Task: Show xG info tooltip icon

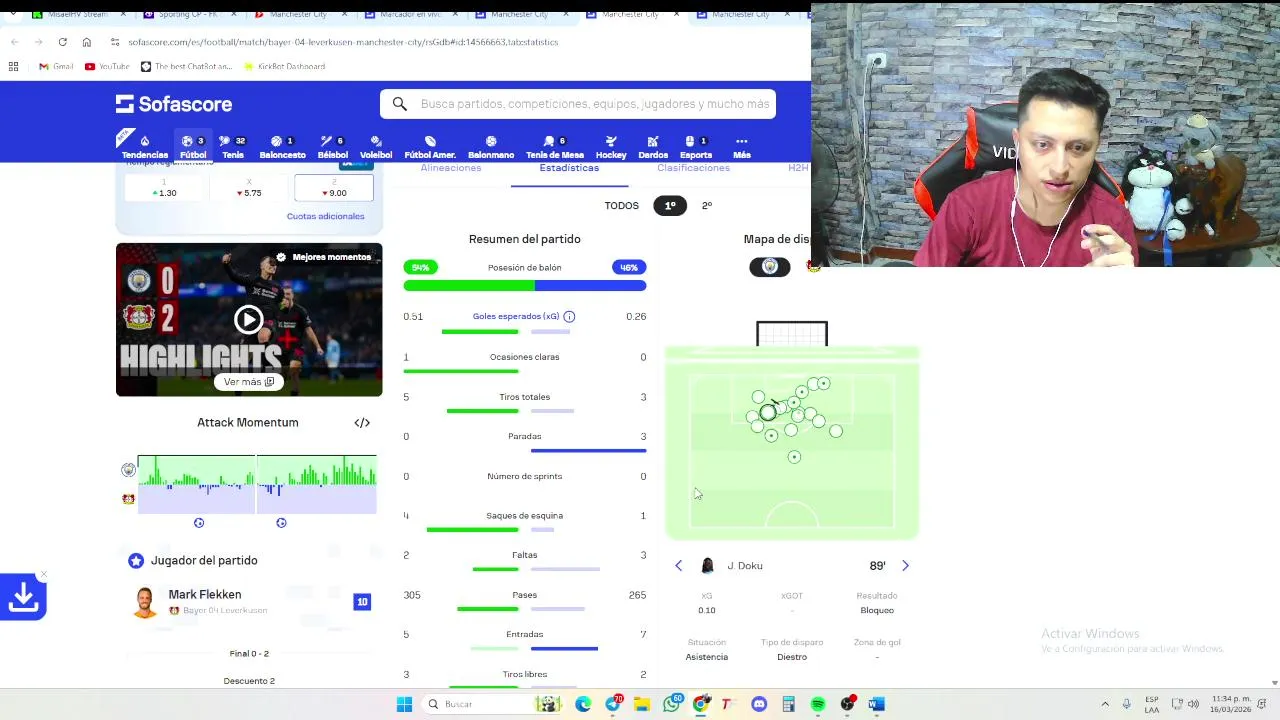Action: coord(569,316)
